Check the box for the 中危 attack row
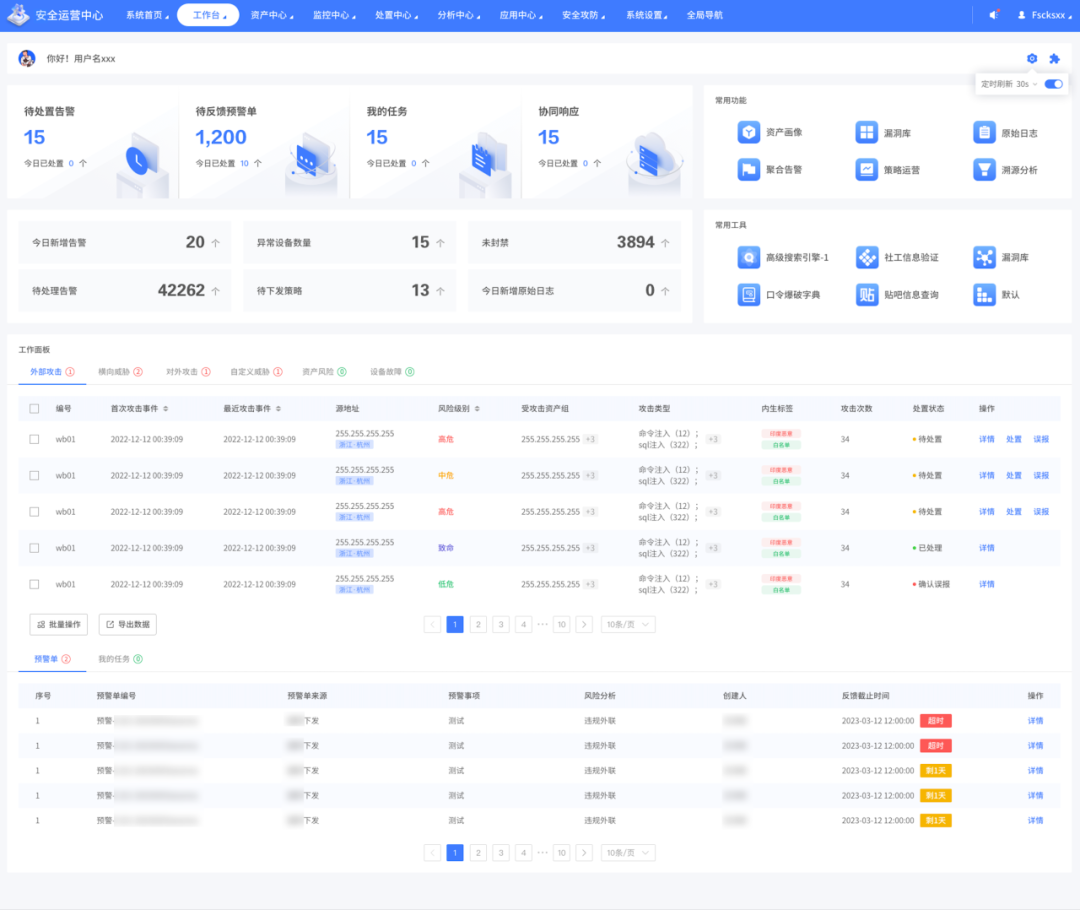 (x=34, y=475)
